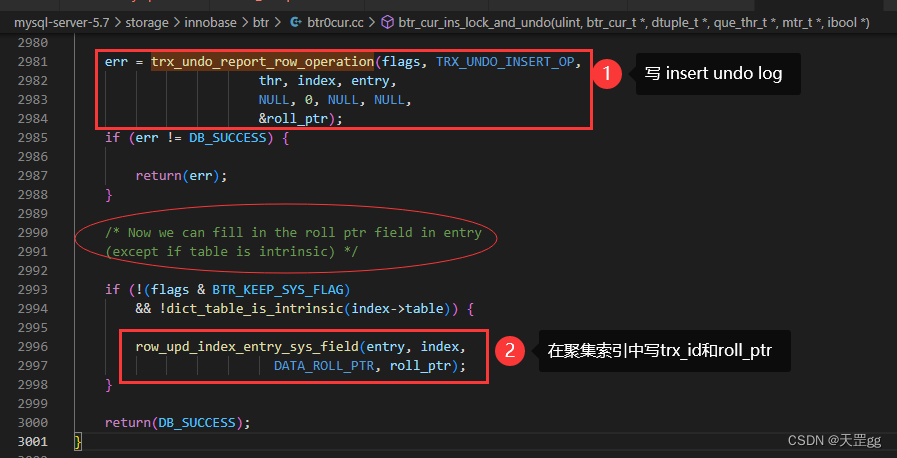Click return(DB_SUCCESS) on line 3000
The image size is (897, 458).
click(178, 423)
